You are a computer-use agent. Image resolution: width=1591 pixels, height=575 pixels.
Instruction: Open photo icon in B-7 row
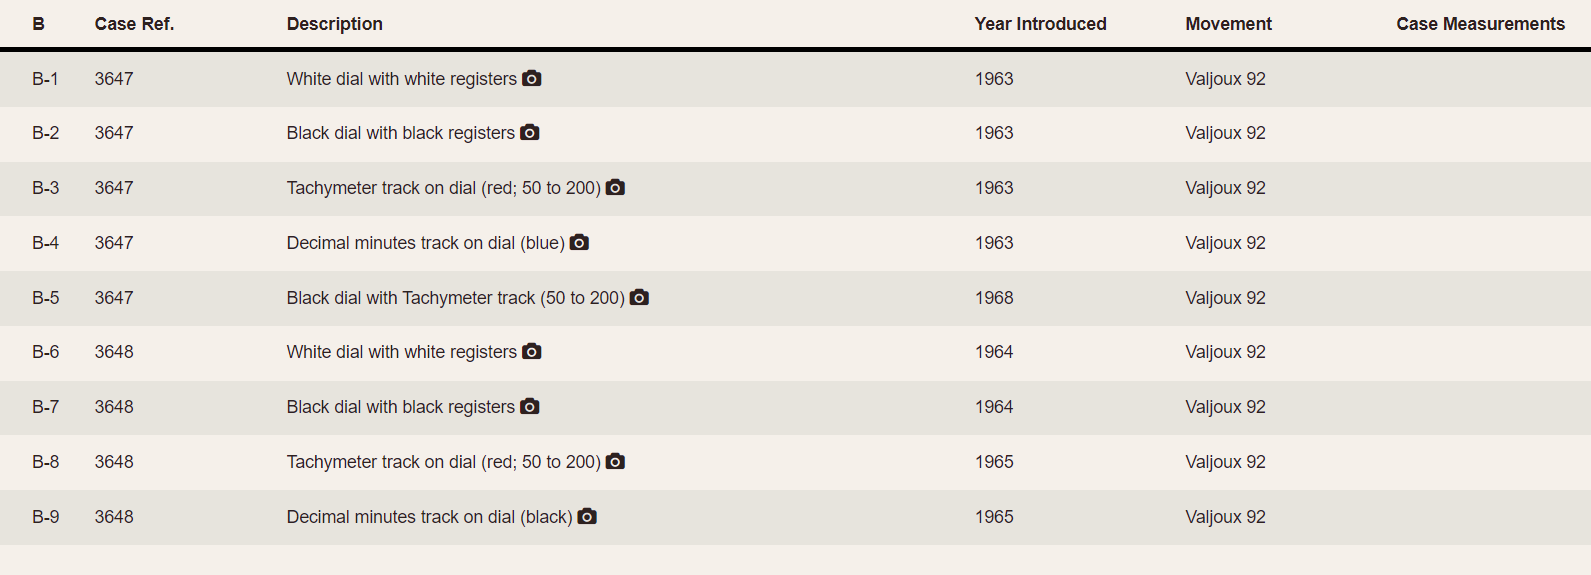[x=530, y=406]
